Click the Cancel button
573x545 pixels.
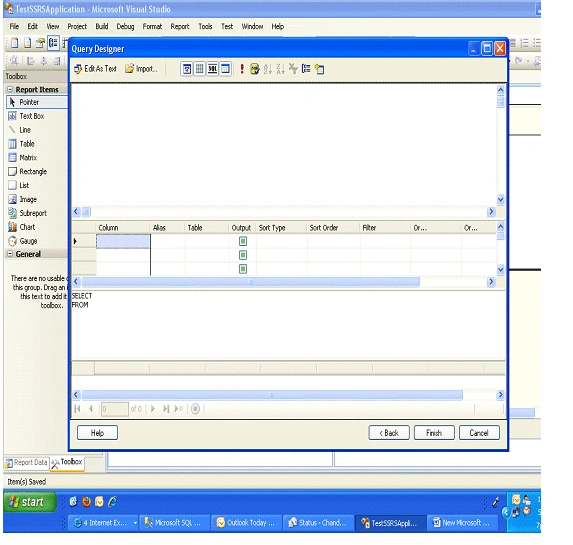(x=479, y=433)
